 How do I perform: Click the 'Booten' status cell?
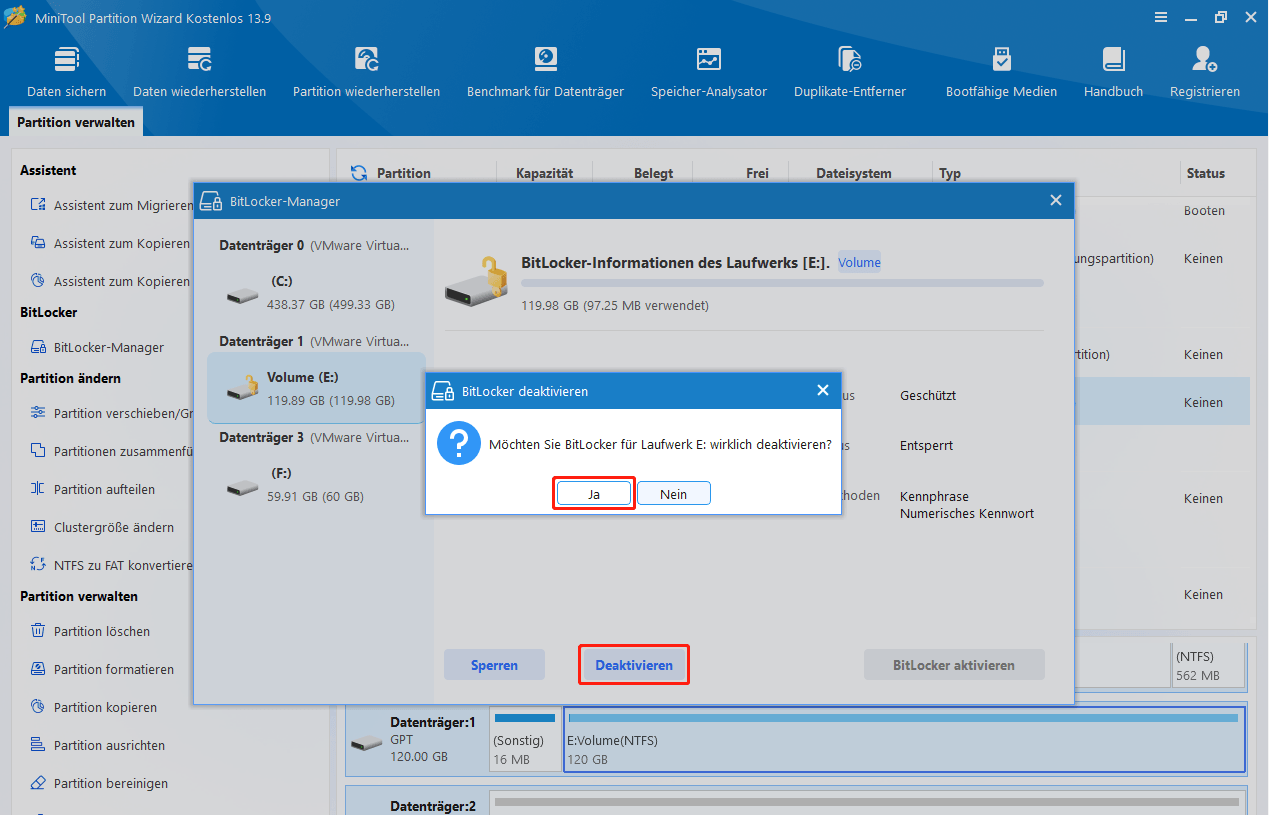click(x=1204, y=211)
